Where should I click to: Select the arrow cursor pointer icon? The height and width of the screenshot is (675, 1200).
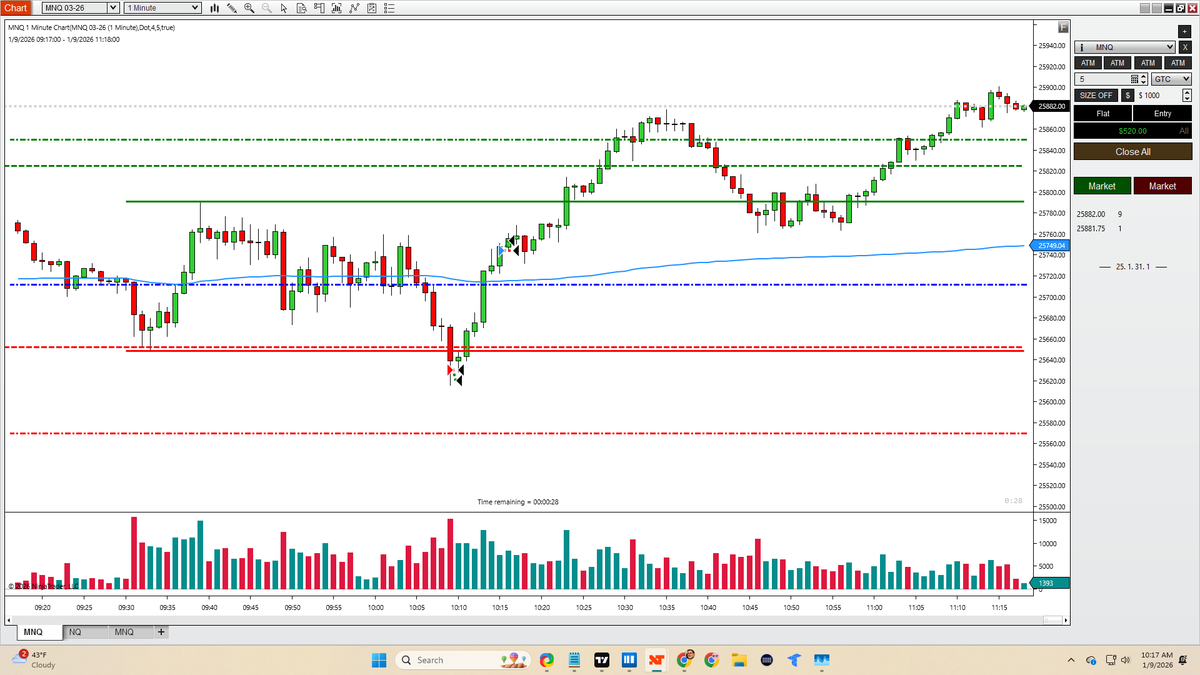284,8
